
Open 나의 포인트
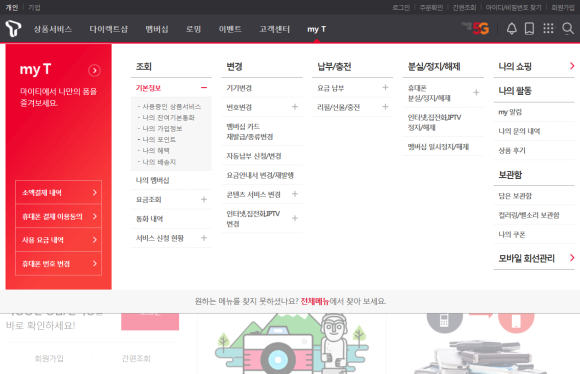(x=159, y=139)
